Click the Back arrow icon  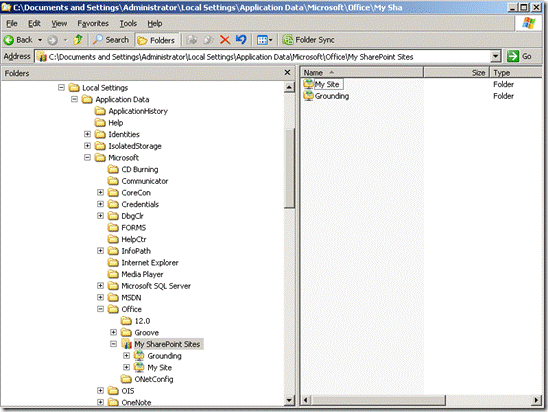pos(9,40)
